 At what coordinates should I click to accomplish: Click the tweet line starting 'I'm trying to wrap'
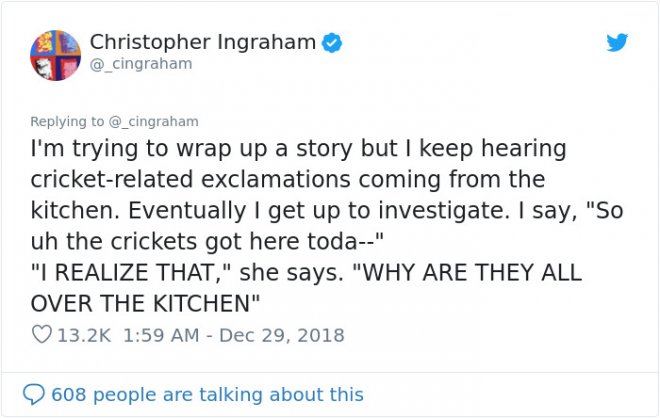coord(298,149)
